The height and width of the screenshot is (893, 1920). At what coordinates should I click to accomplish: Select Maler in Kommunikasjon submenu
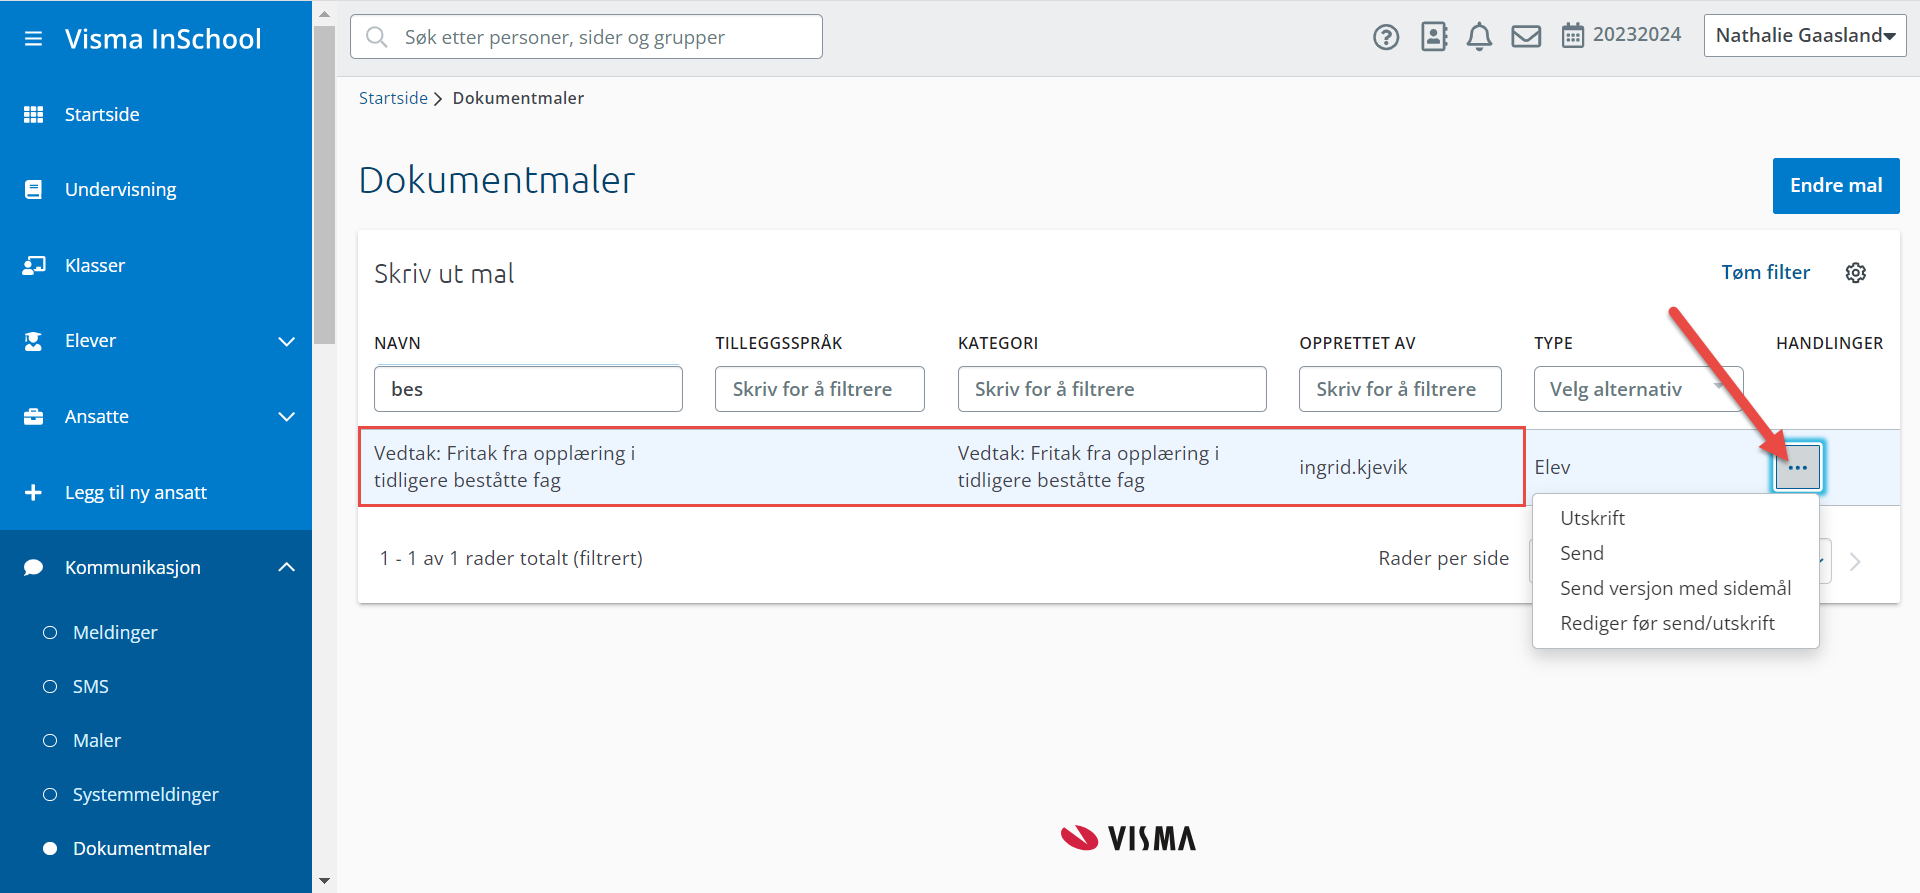coord(97,740)
